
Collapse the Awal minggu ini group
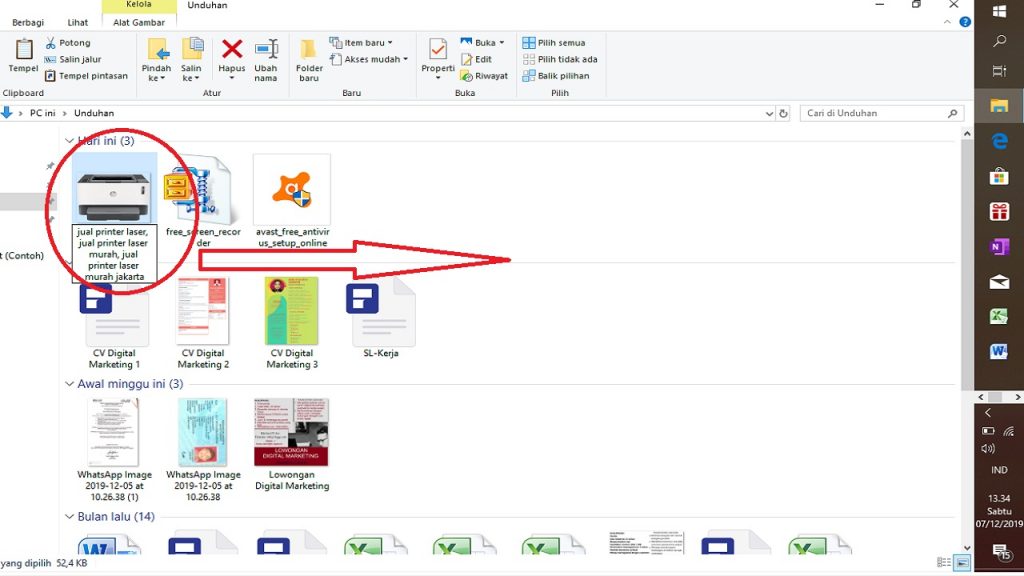(x=69, y=384)
